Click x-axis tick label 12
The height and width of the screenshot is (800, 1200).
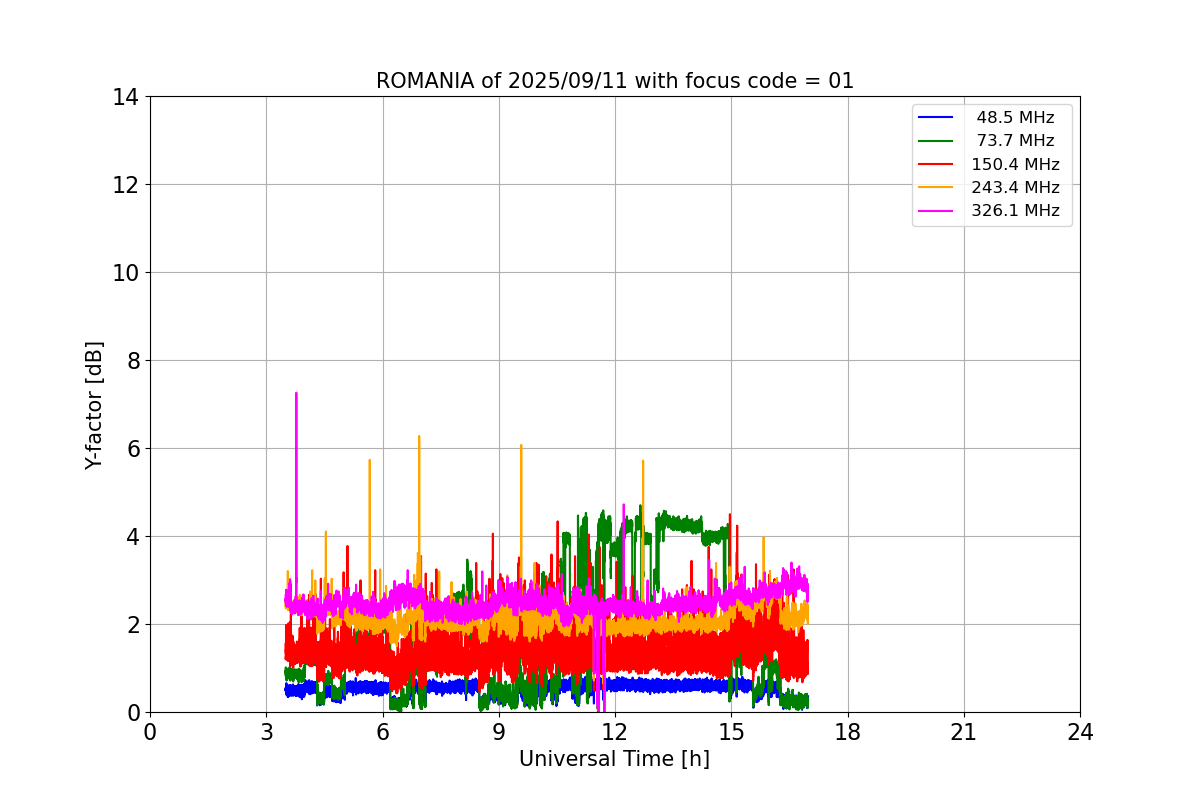coord(614,732)
